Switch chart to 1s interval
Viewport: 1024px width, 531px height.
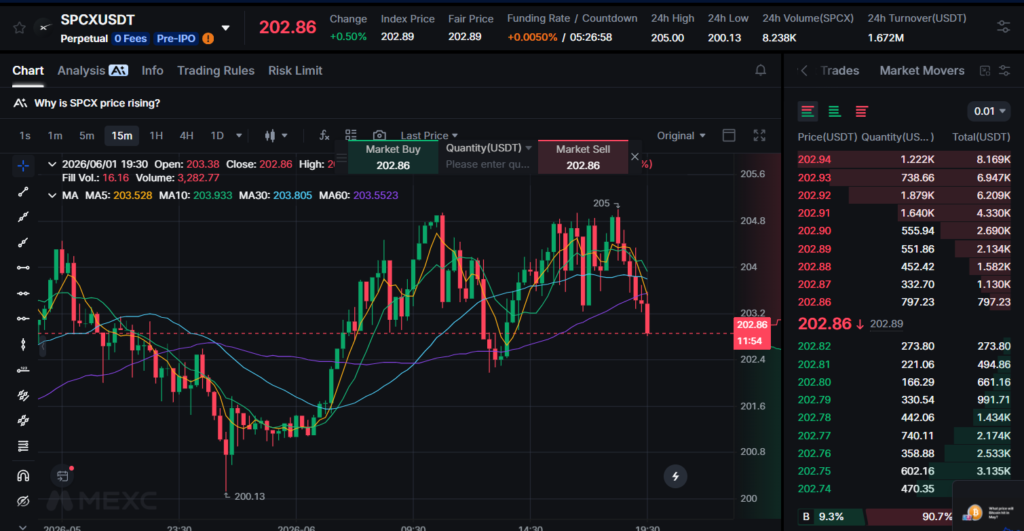(25, 135)
